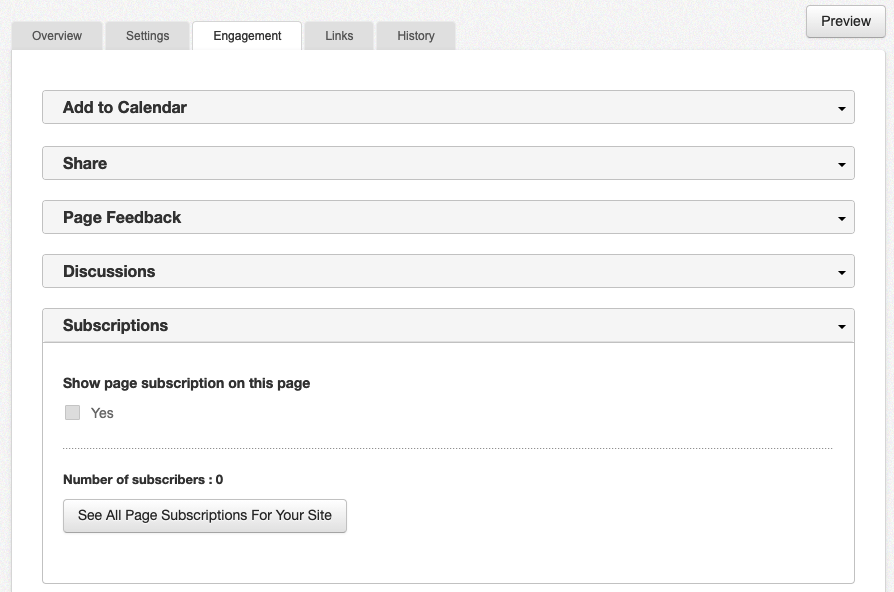
Task: Switch to the Links tab
Action: point(338,35)
